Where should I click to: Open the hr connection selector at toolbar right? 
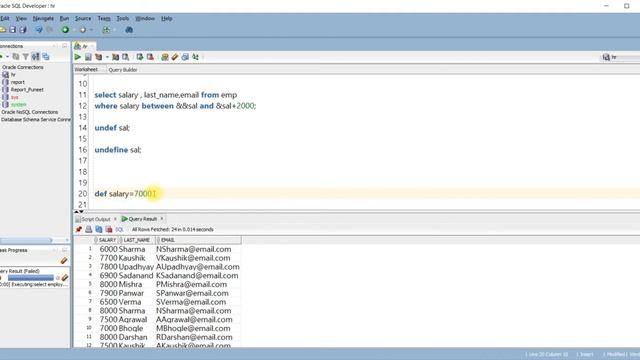pos(620,58)
